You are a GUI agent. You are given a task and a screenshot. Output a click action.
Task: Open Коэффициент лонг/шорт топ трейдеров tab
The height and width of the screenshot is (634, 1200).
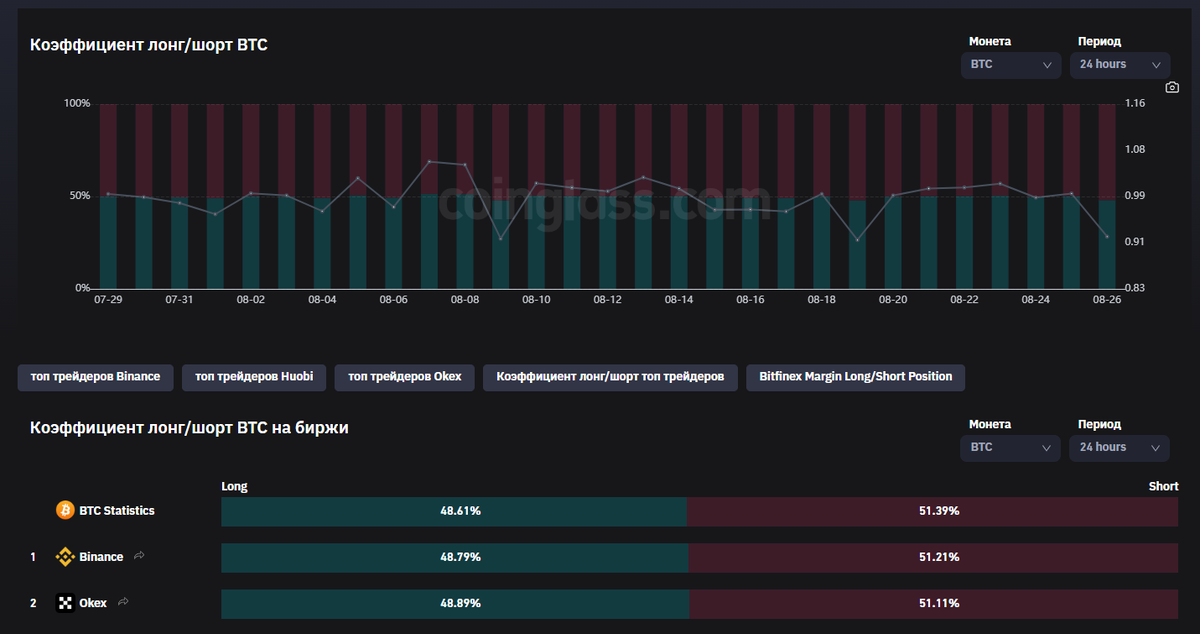(x=610, y=377)
